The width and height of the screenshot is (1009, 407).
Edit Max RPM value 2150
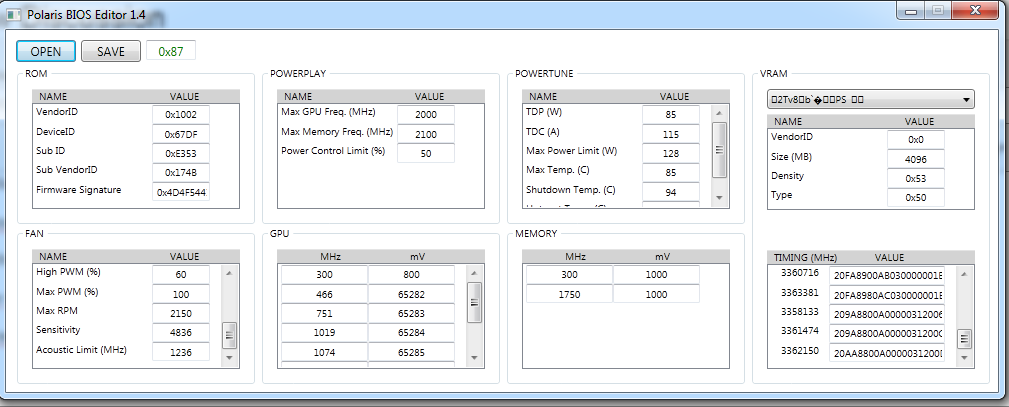181,314
